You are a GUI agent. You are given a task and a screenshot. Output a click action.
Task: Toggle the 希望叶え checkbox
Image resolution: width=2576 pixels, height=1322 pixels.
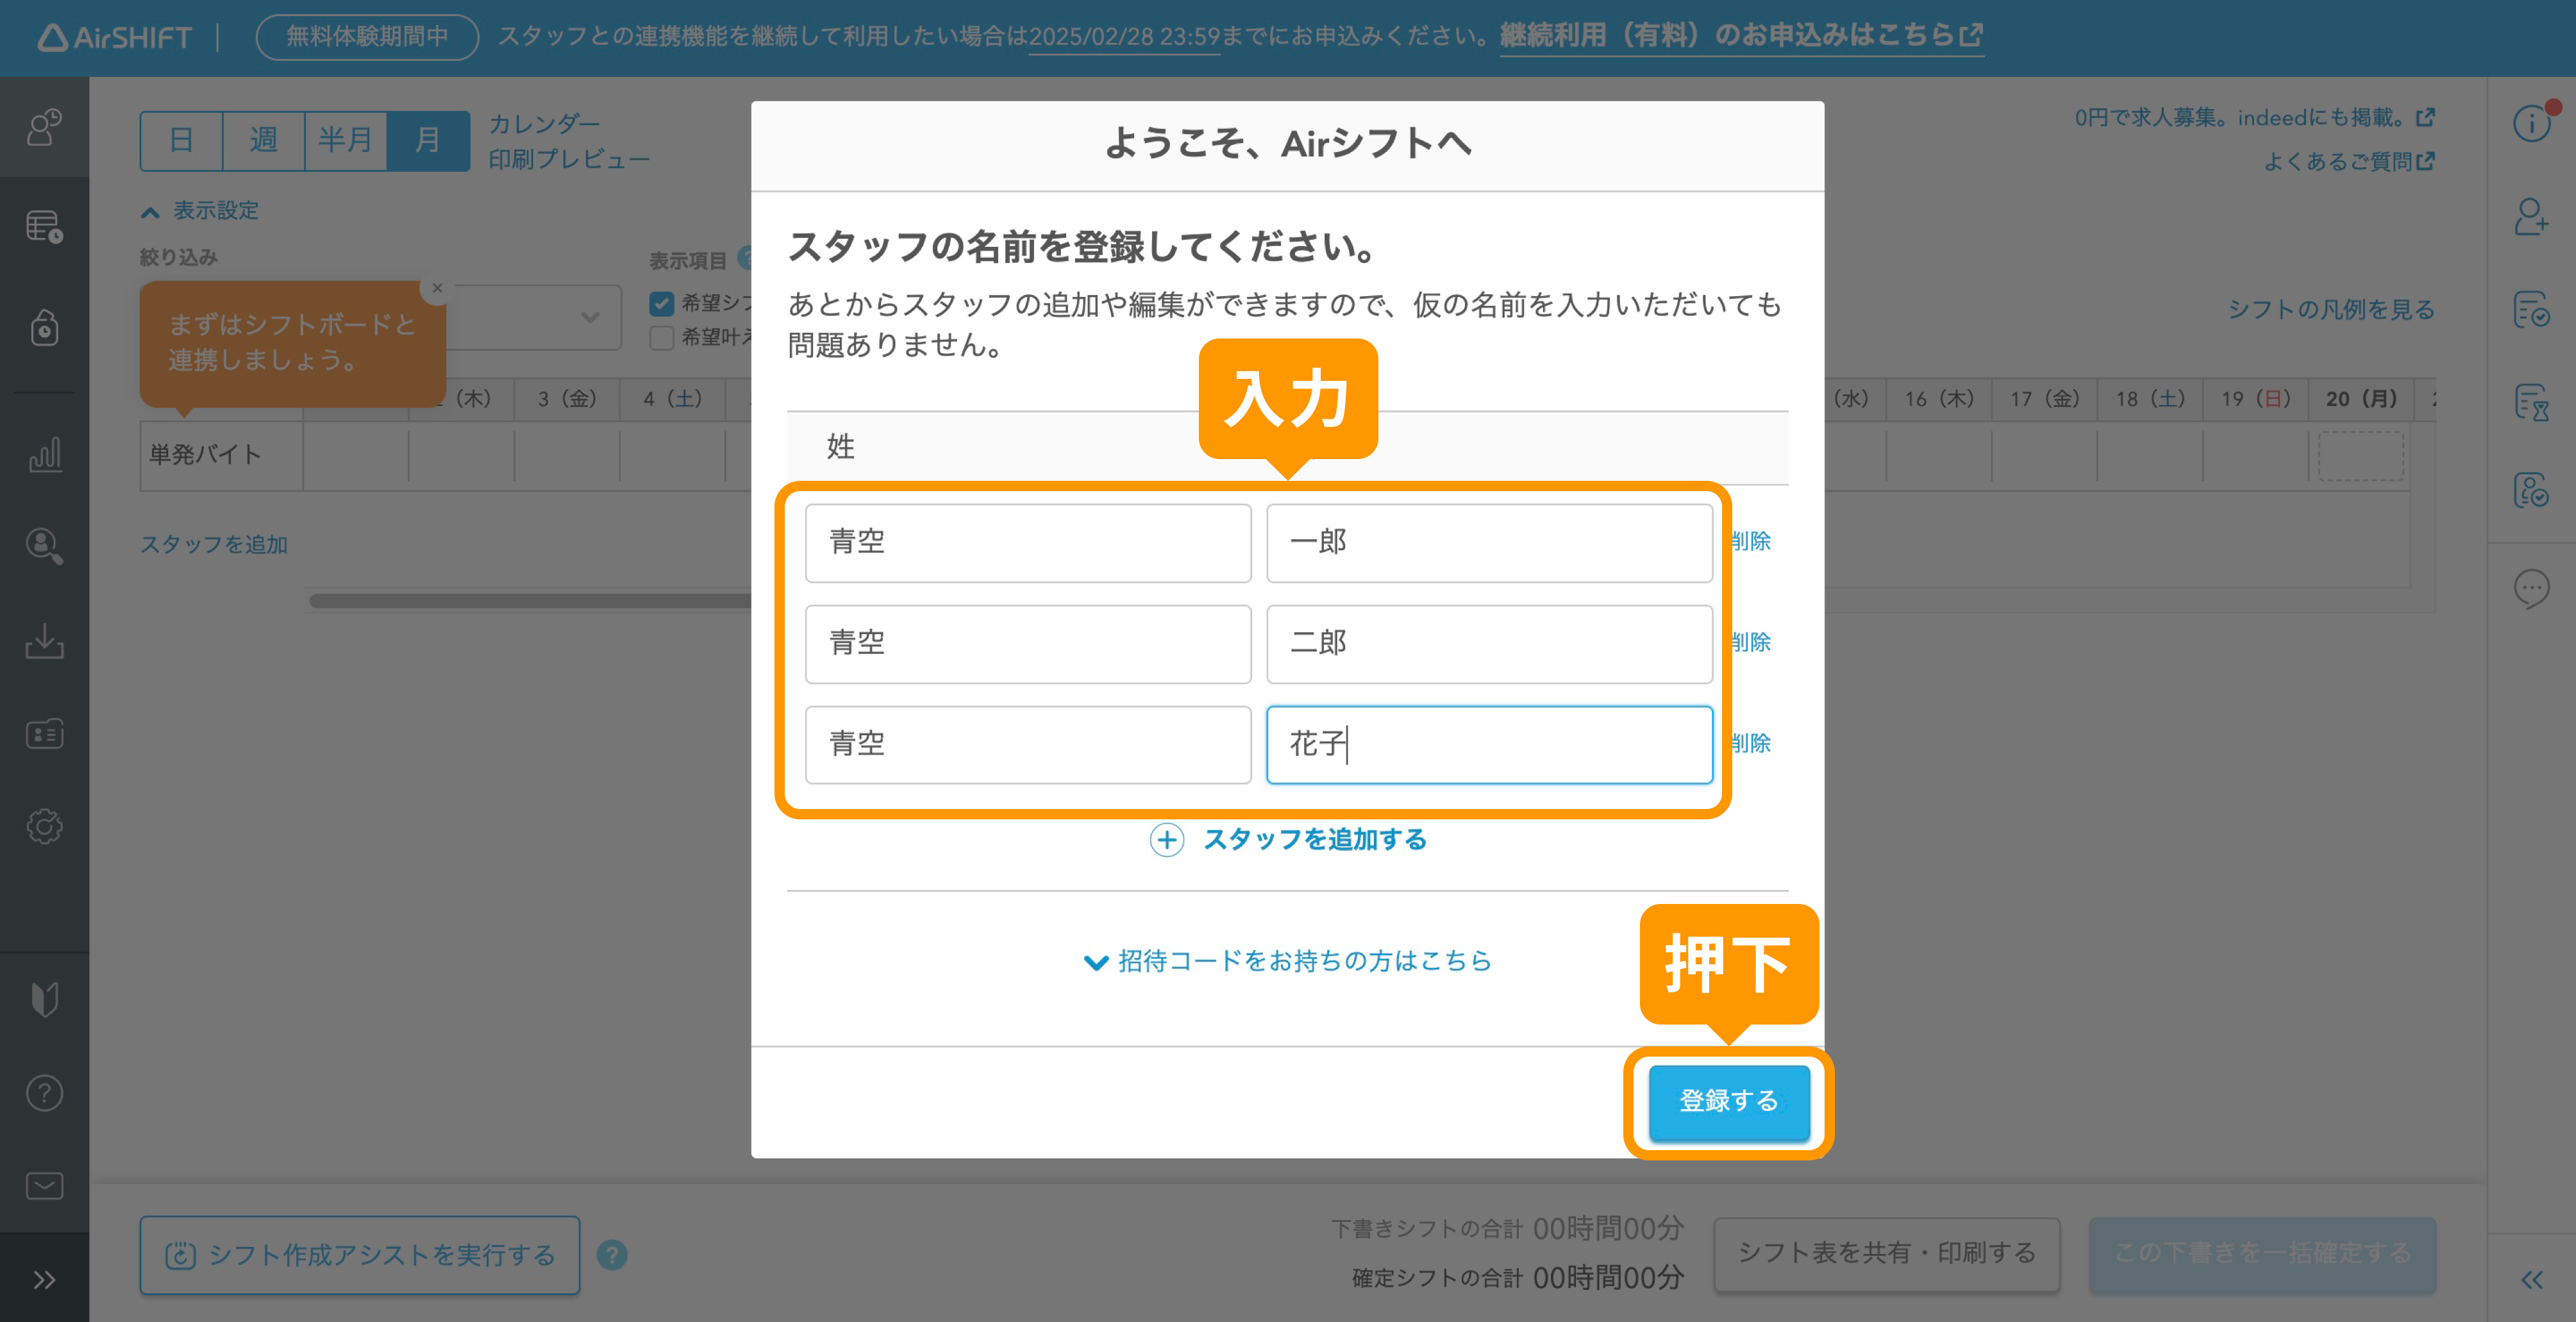[661, 338]
